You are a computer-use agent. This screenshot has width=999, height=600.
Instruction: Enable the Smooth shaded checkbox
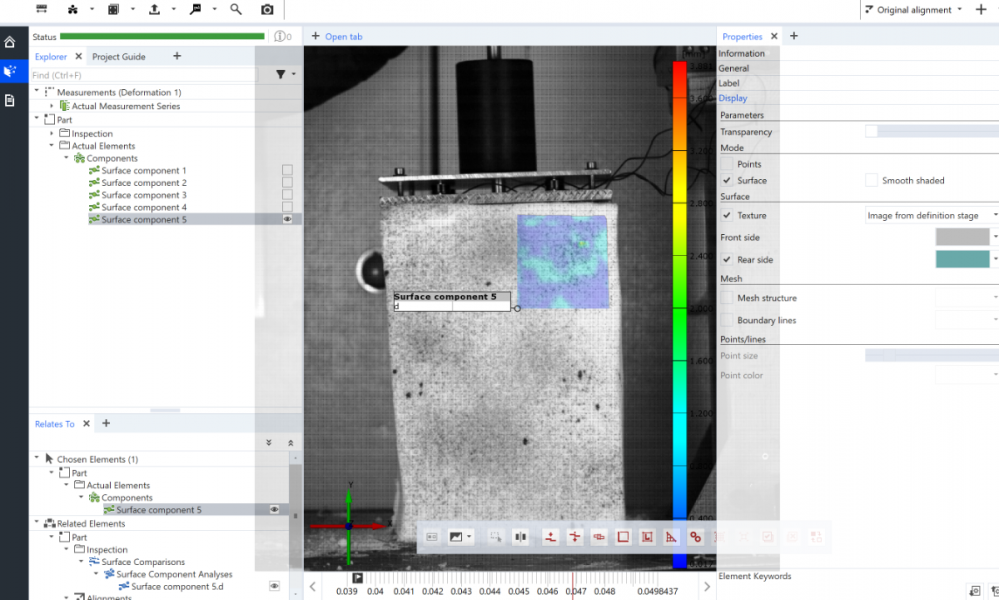click(x=872, y=180)
